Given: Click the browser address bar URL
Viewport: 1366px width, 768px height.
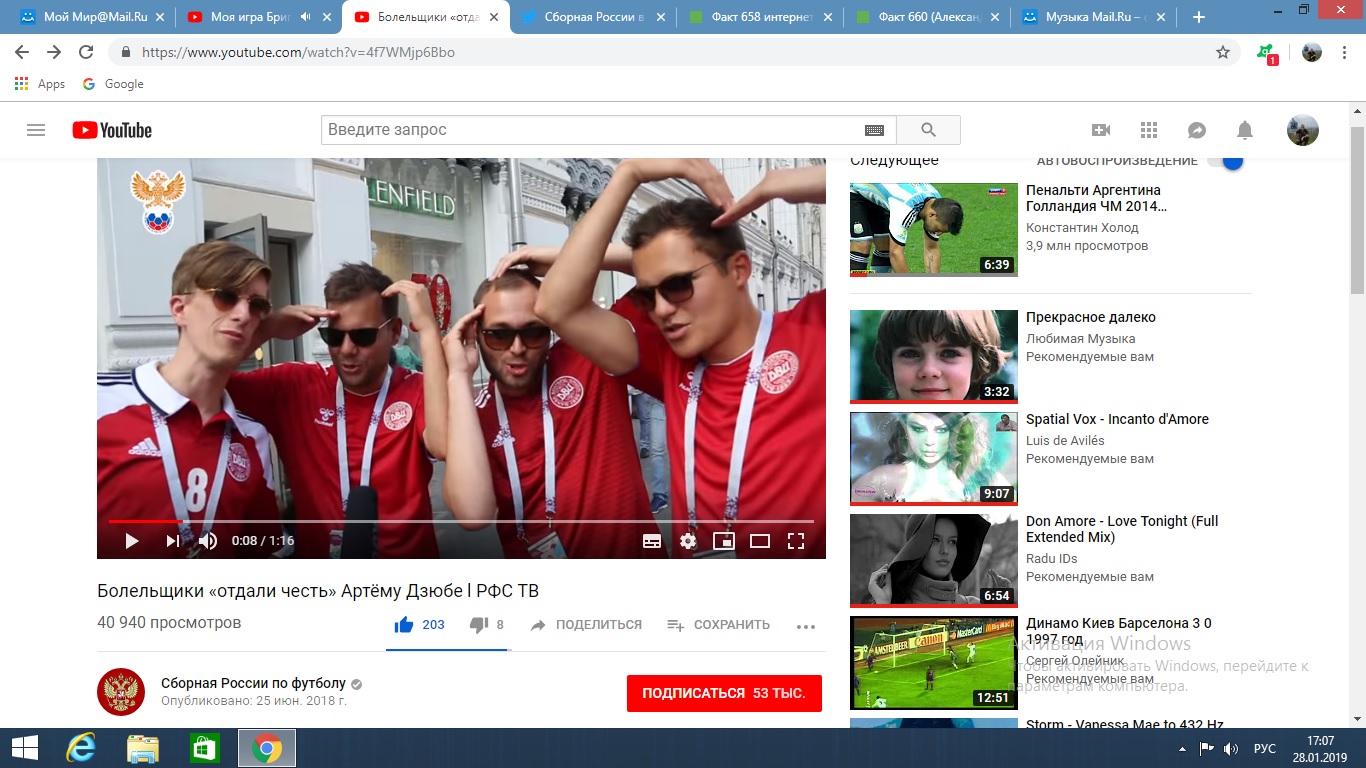Looking at the screenshot, I should (298, 52).
